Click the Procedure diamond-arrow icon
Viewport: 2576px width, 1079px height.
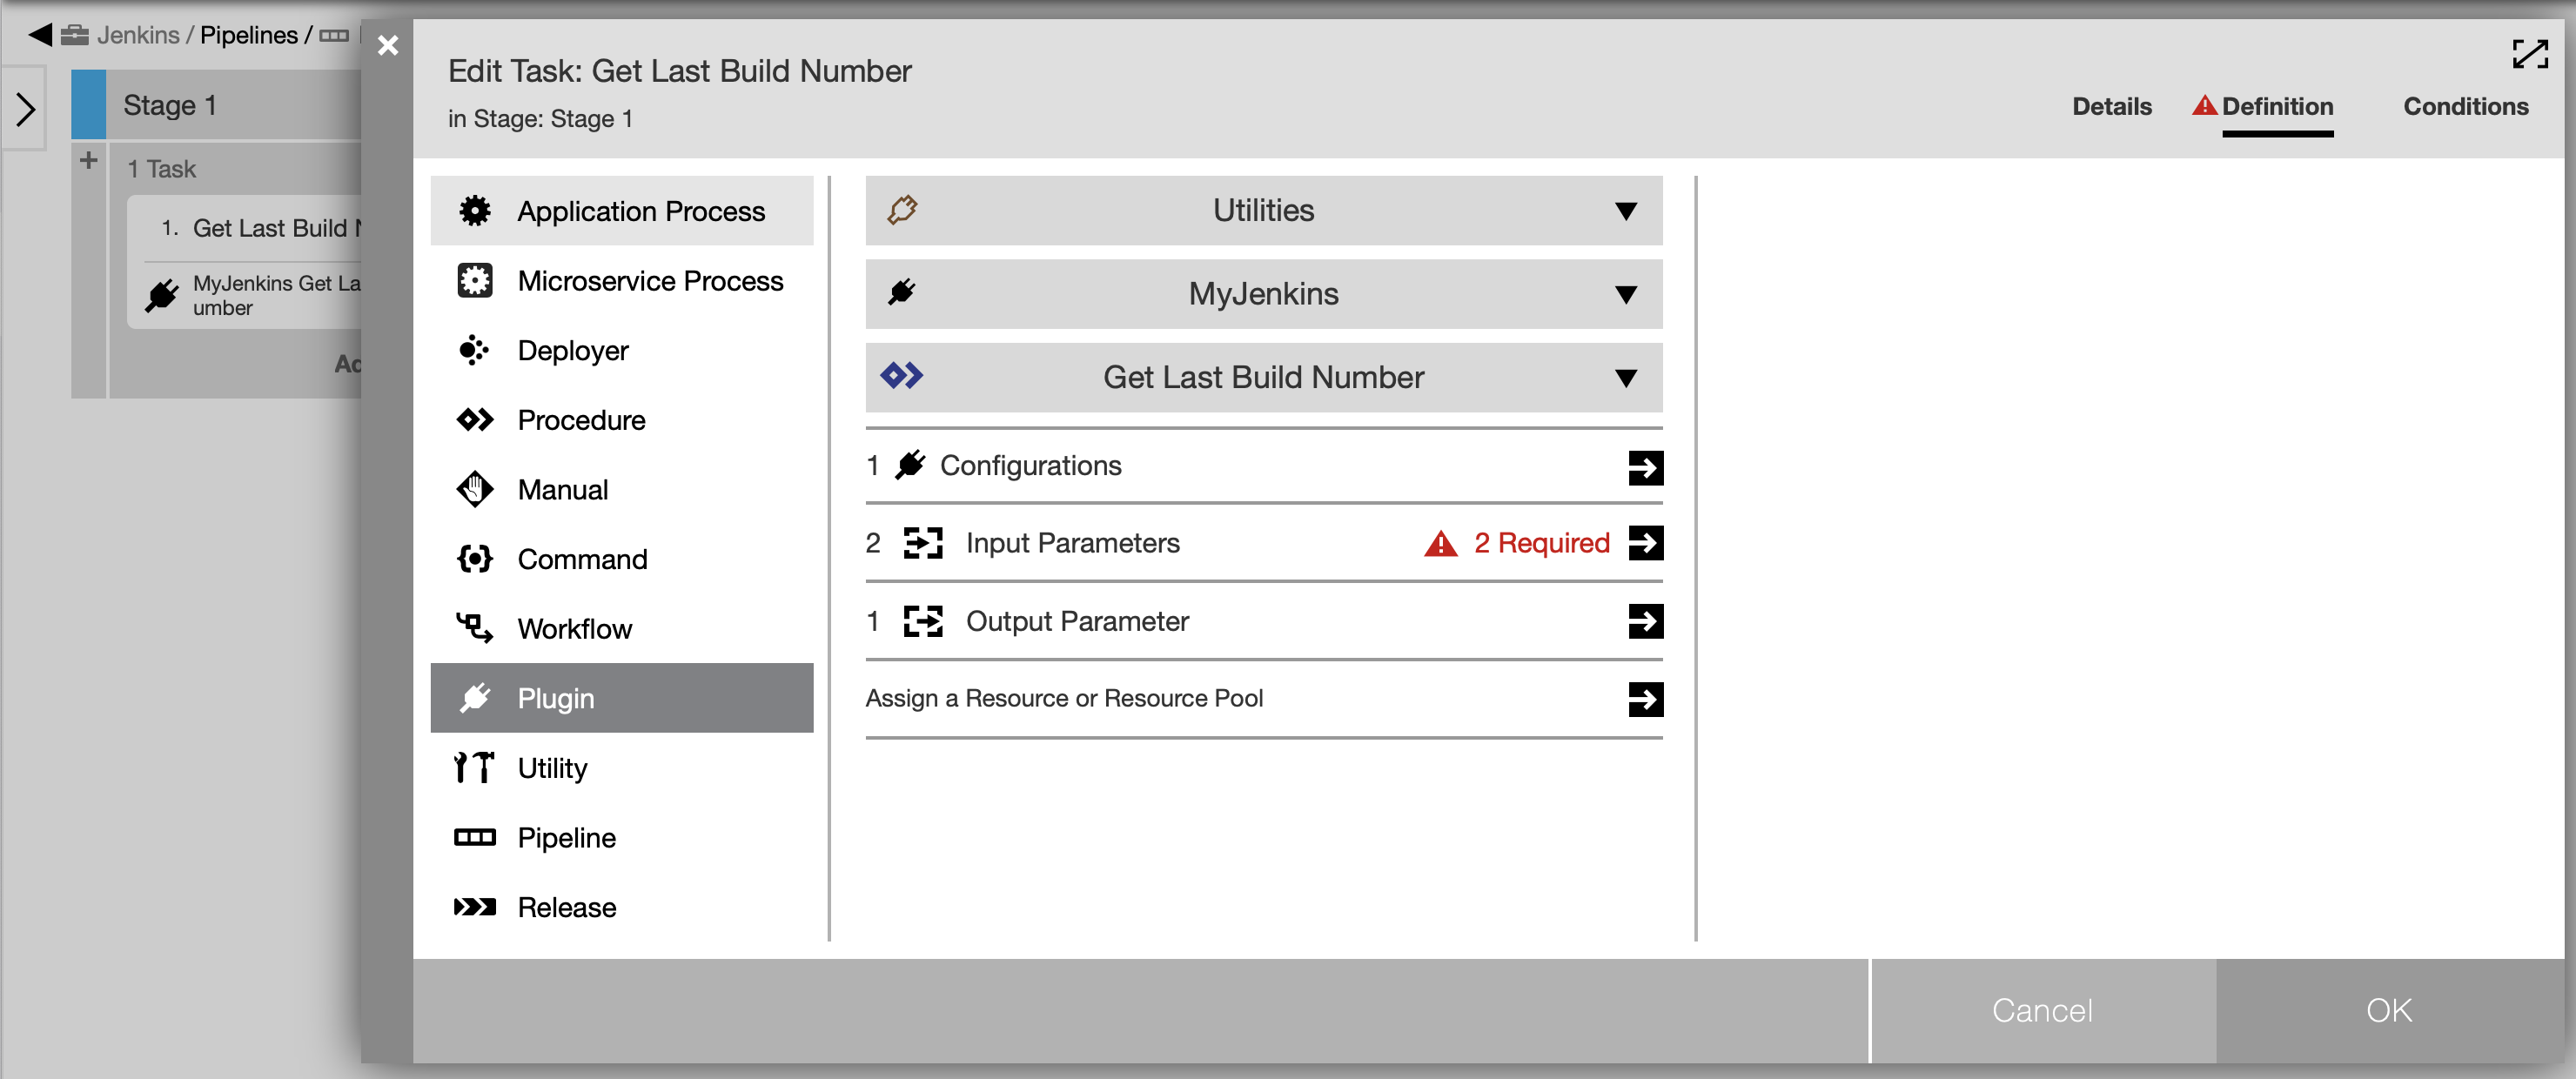pyautogui.click(x=475, y=420)
